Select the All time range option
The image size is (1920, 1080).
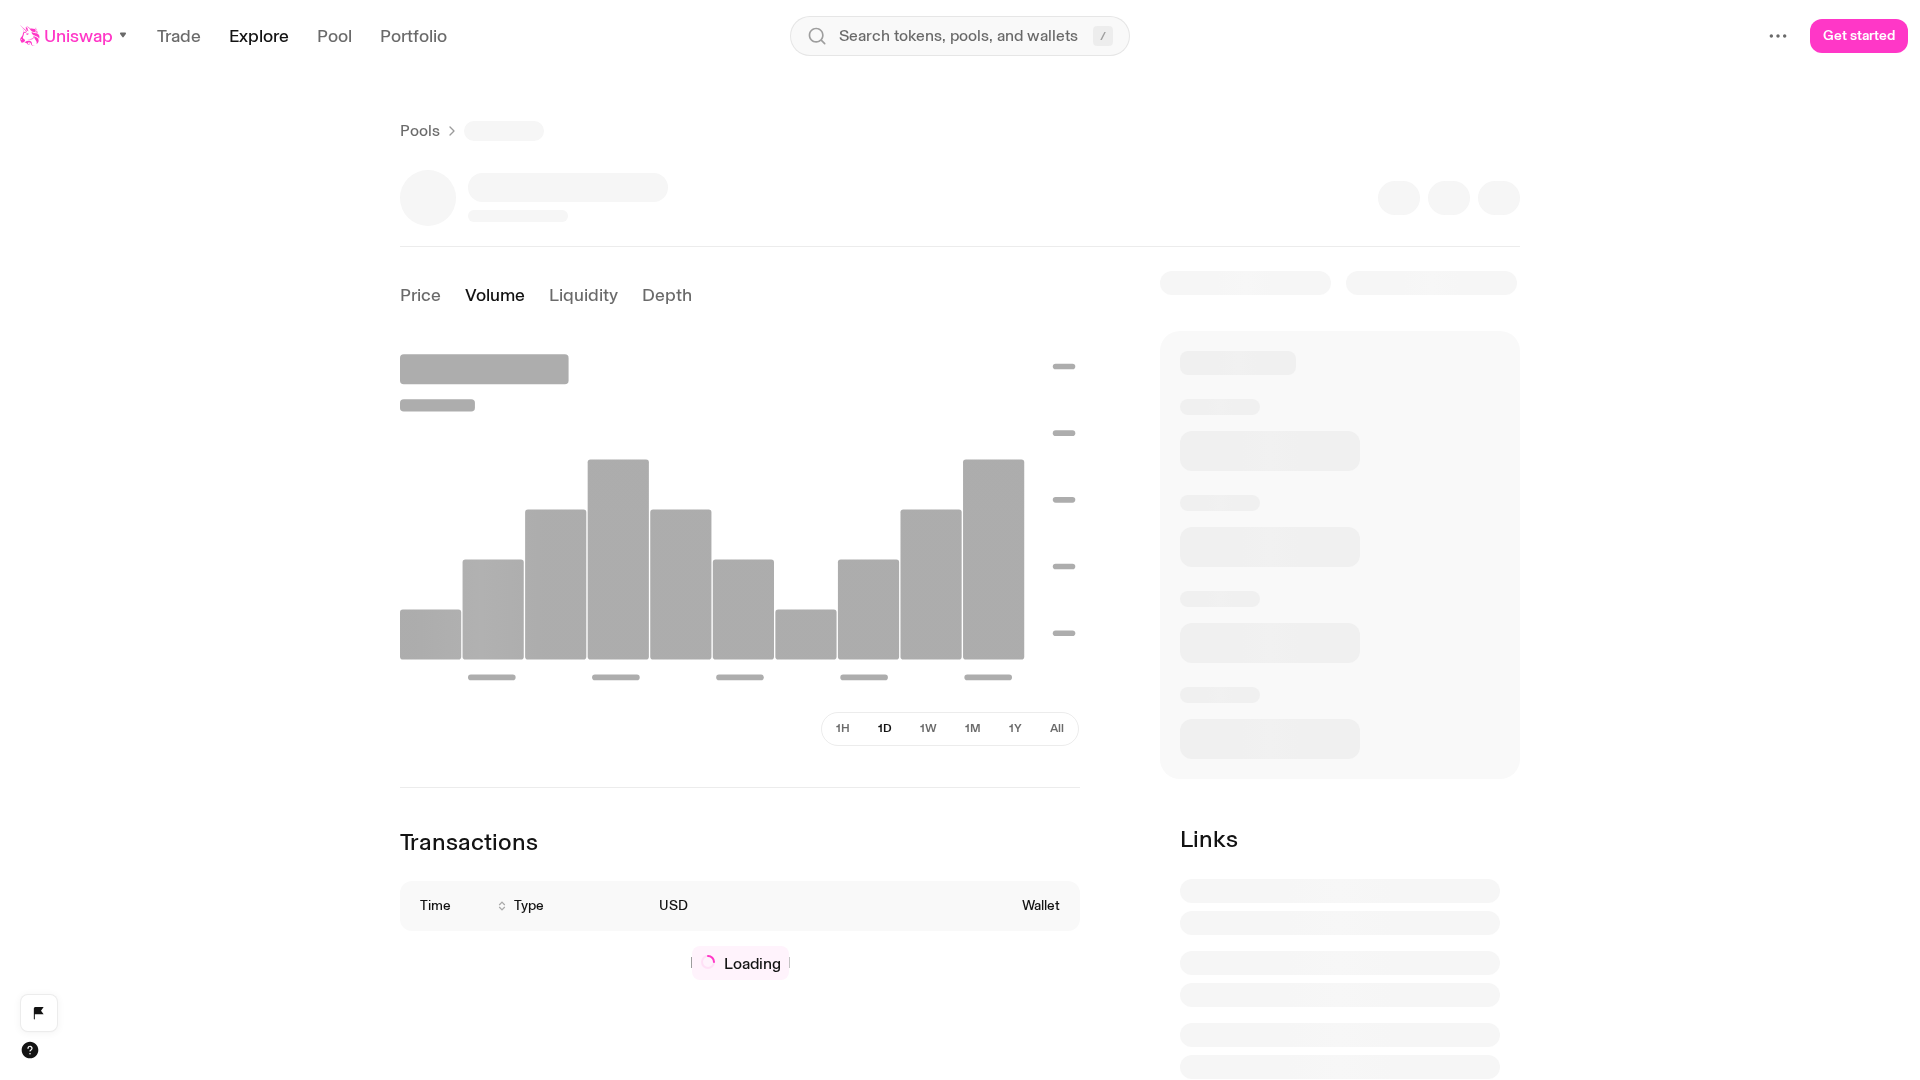[1057, 729]
